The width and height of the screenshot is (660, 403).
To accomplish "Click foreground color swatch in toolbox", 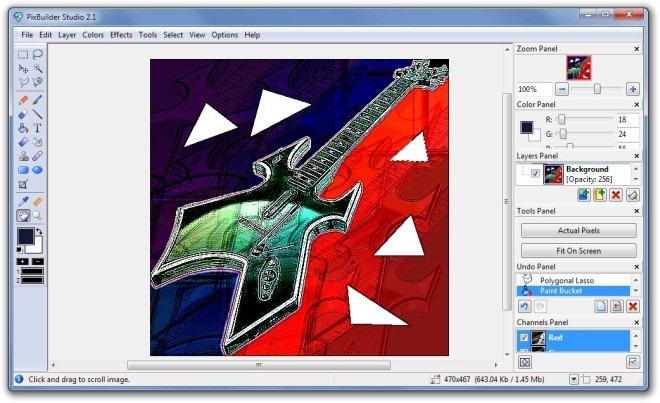I will (25, 236).
